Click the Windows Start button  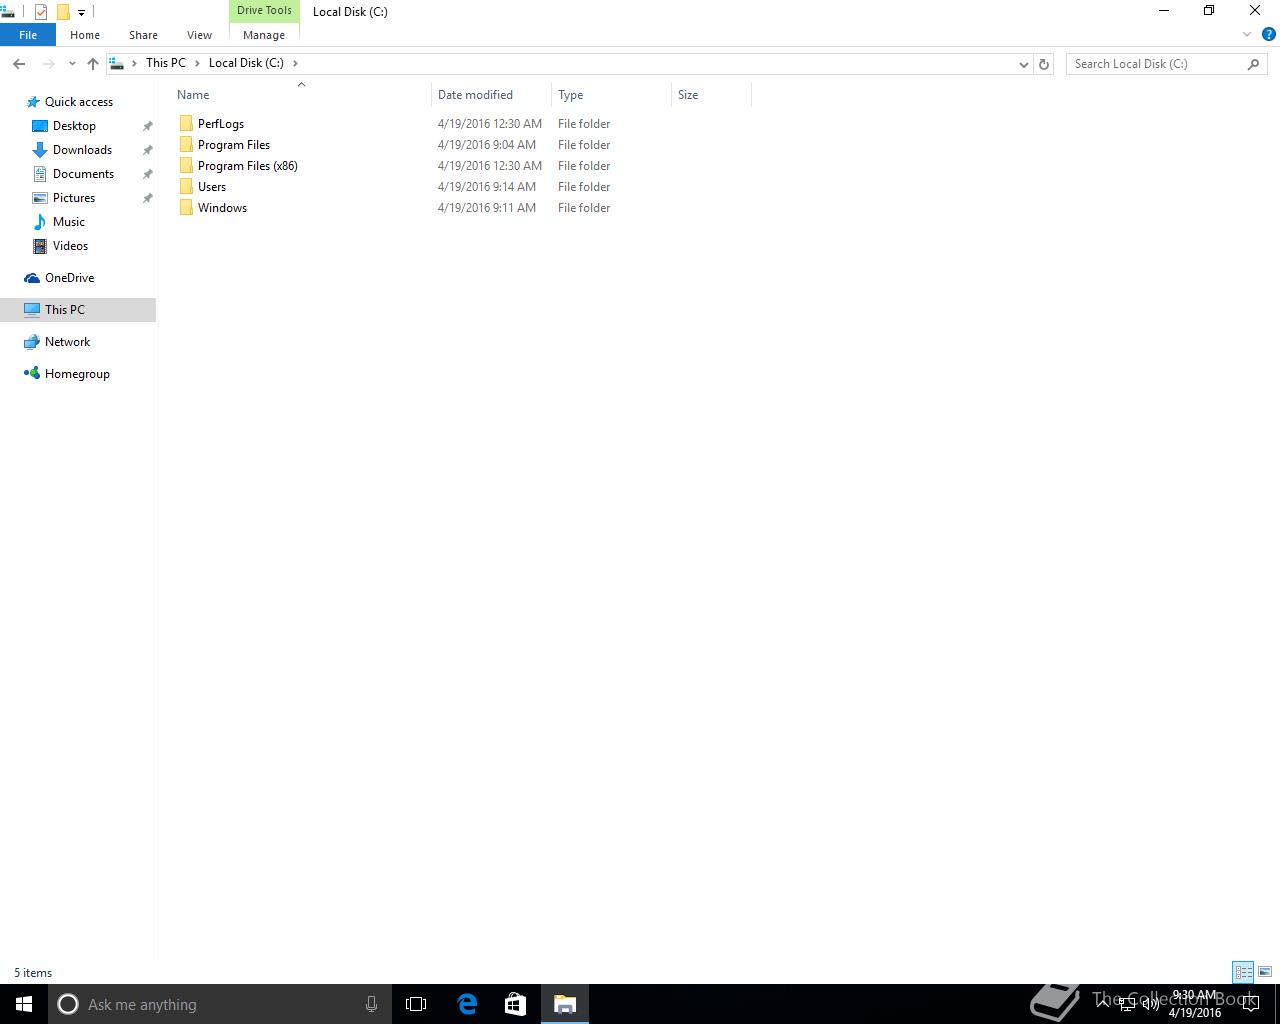point(24,1004)
